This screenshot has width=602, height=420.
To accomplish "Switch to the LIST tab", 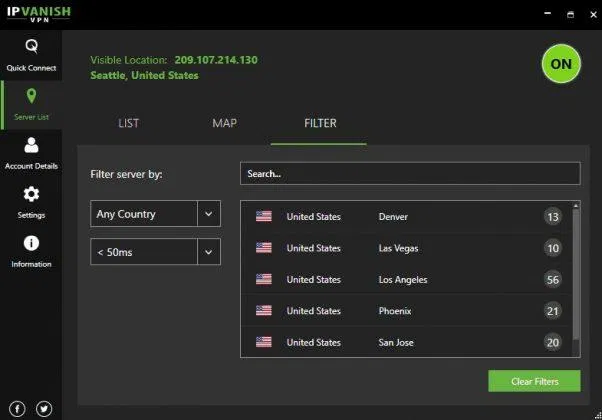I will click(128, 124).
